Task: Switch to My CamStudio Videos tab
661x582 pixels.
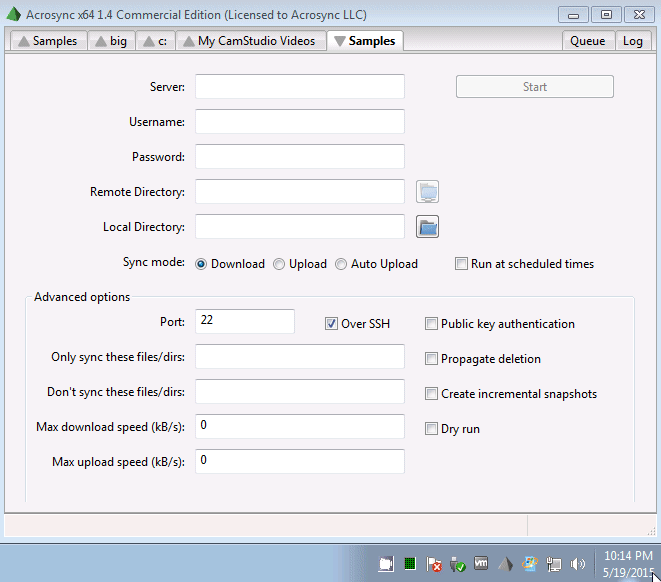Action: [251, 41]
